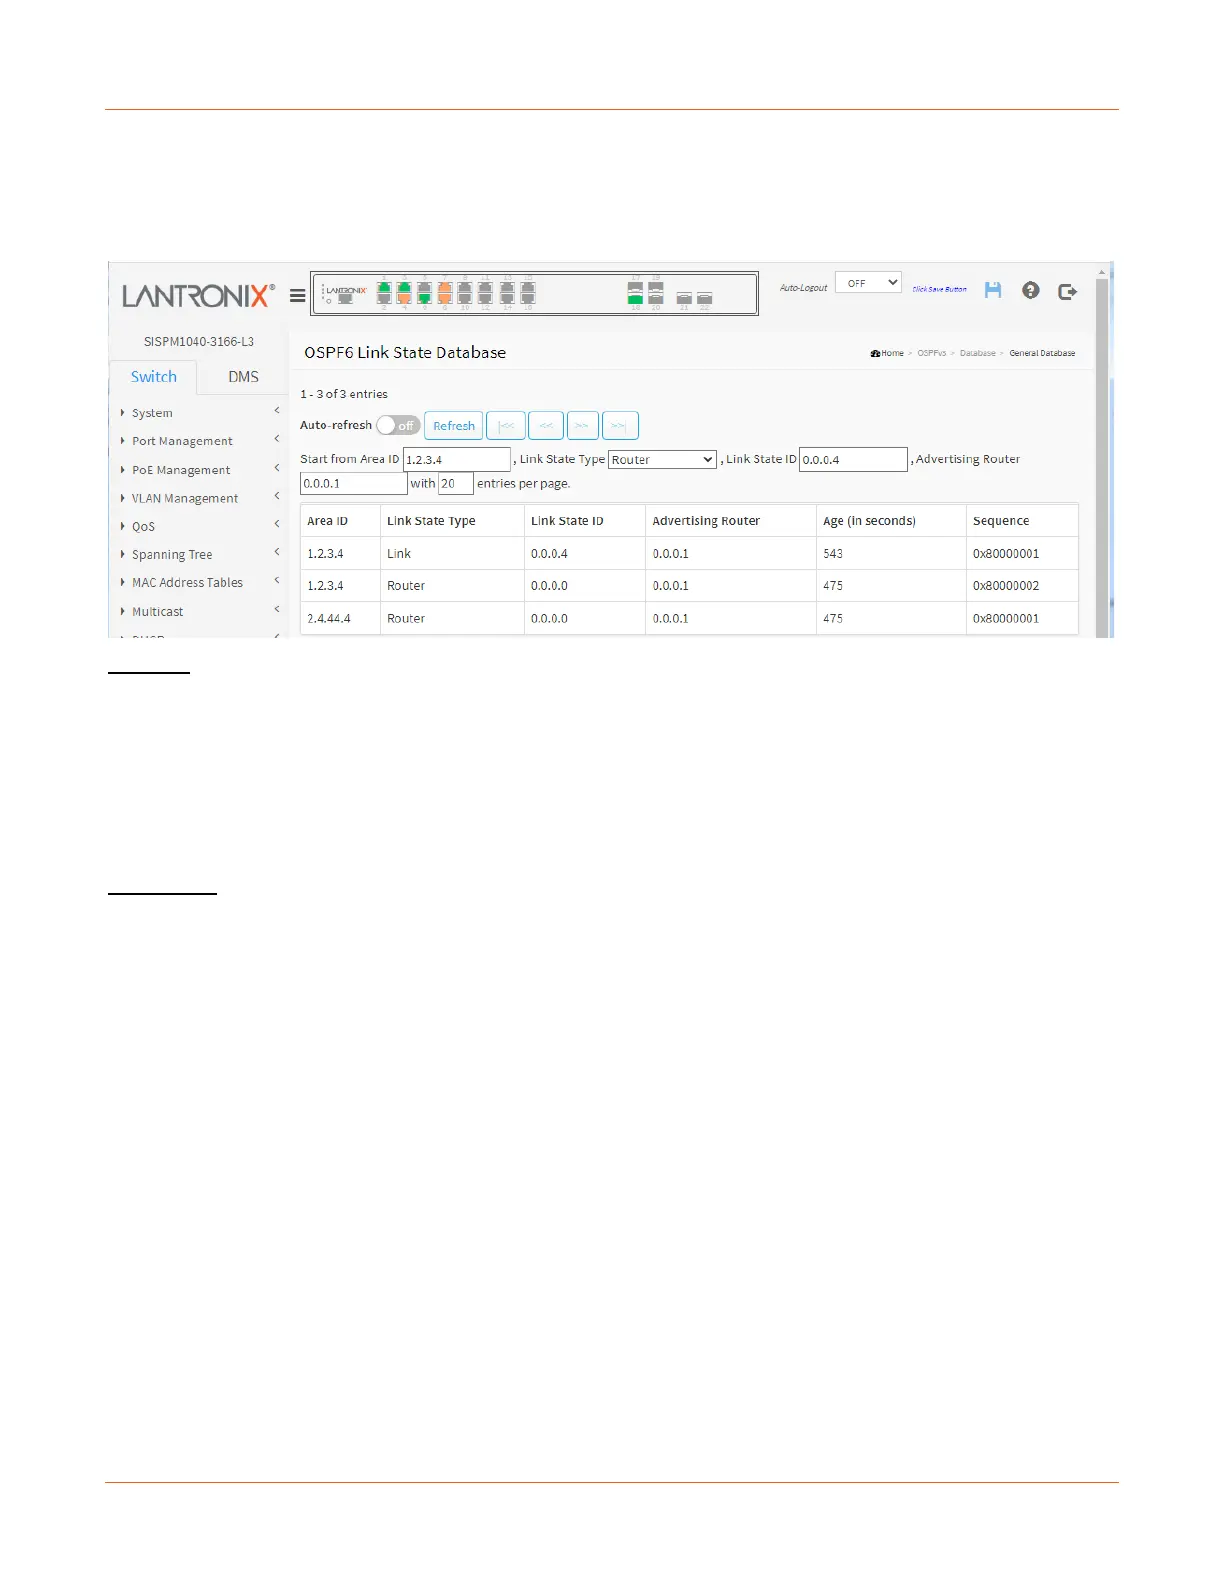1224x1584 pixels.
Task: Click the OSPFv3 breadcrumb link
Action: (932, 353)
